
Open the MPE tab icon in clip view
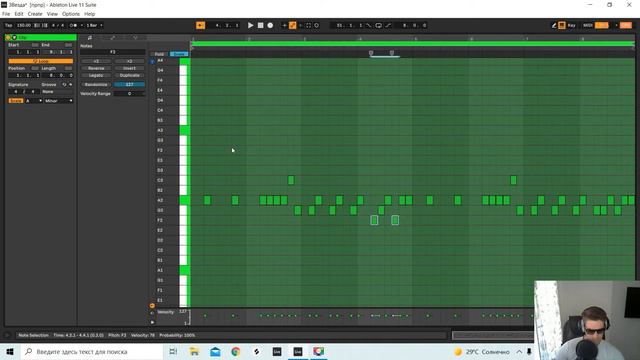click(135, 38)
